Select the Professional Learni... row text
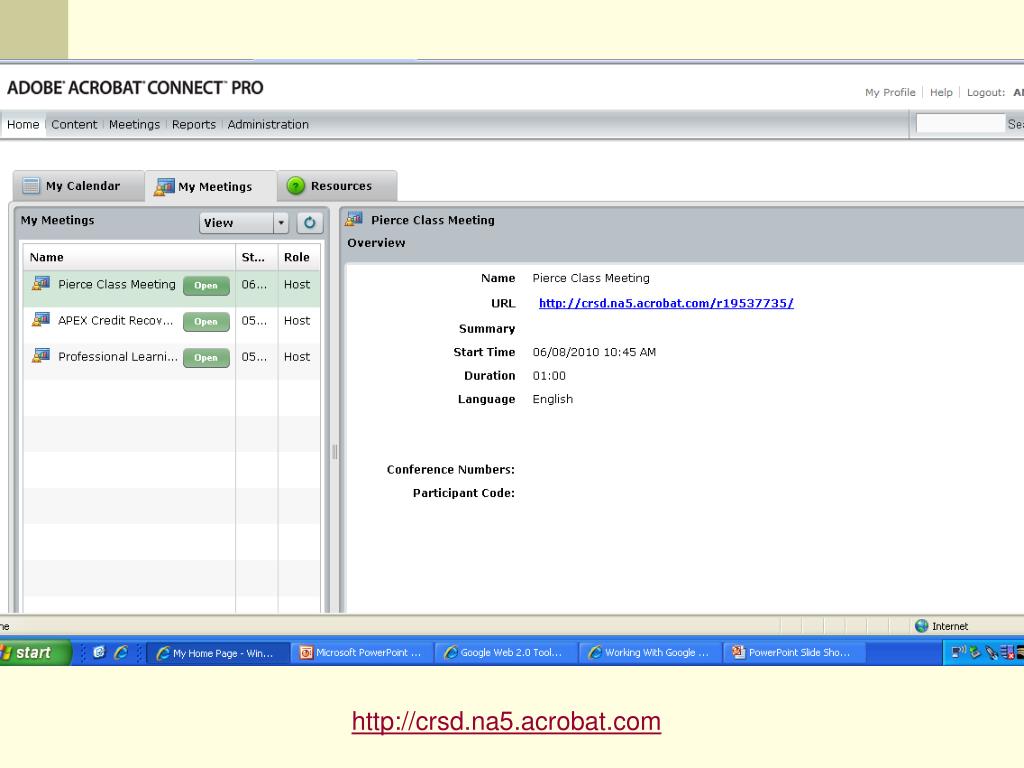The width and height of the screenshot is (1024, 768). (118, 356)
